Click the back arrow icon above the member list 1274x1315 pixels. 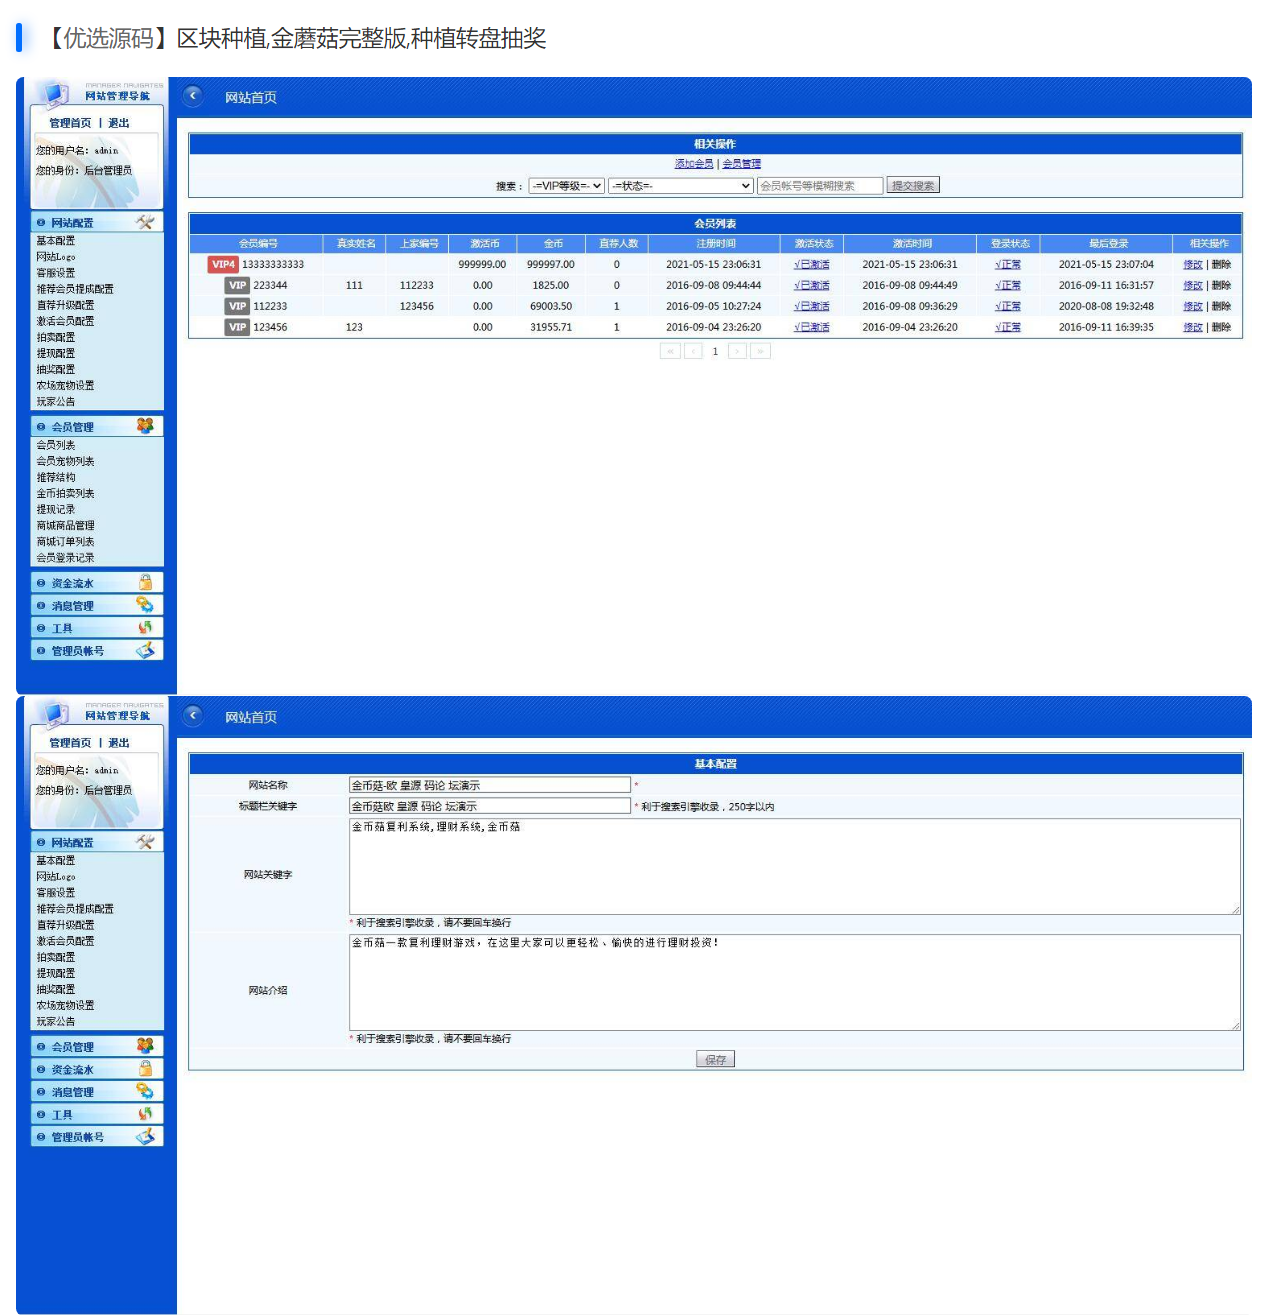tap(193, 96)
